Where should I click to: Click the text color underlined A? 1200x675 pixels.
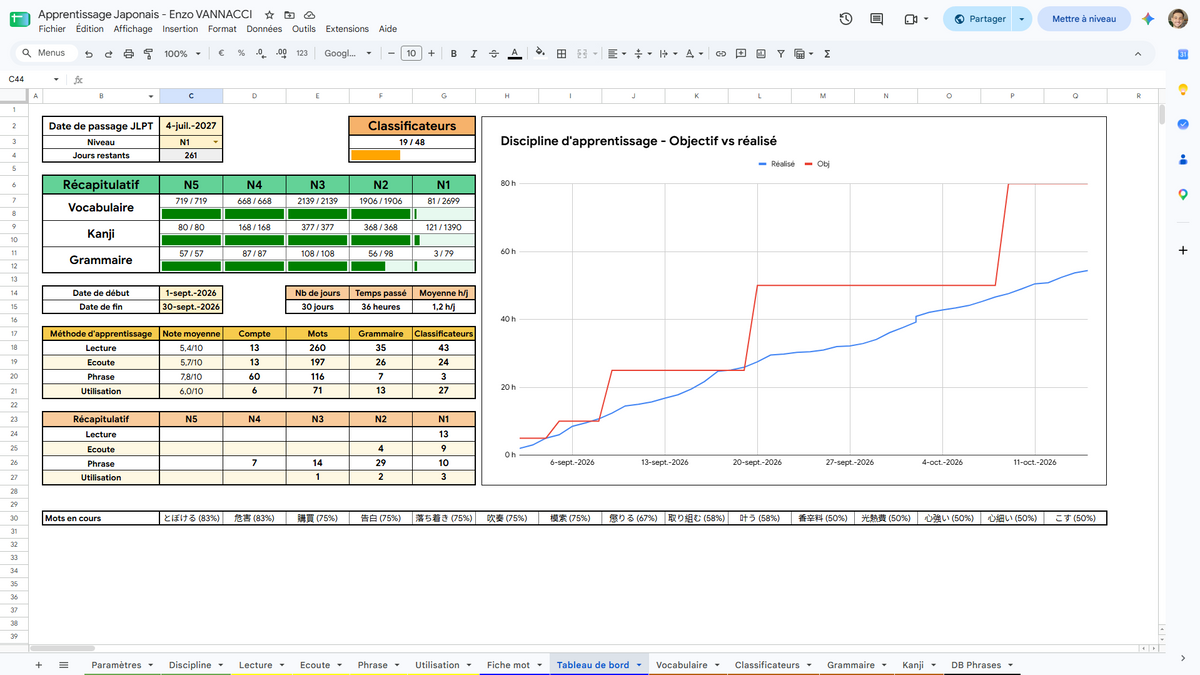coord(514,54)
